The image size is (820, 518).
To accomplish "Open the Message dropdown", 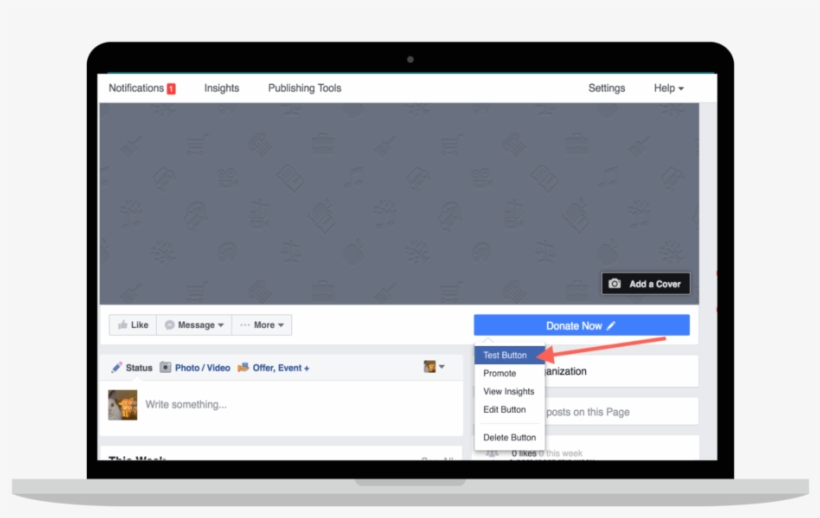I will pyautogui.click(x=194, y=325).
